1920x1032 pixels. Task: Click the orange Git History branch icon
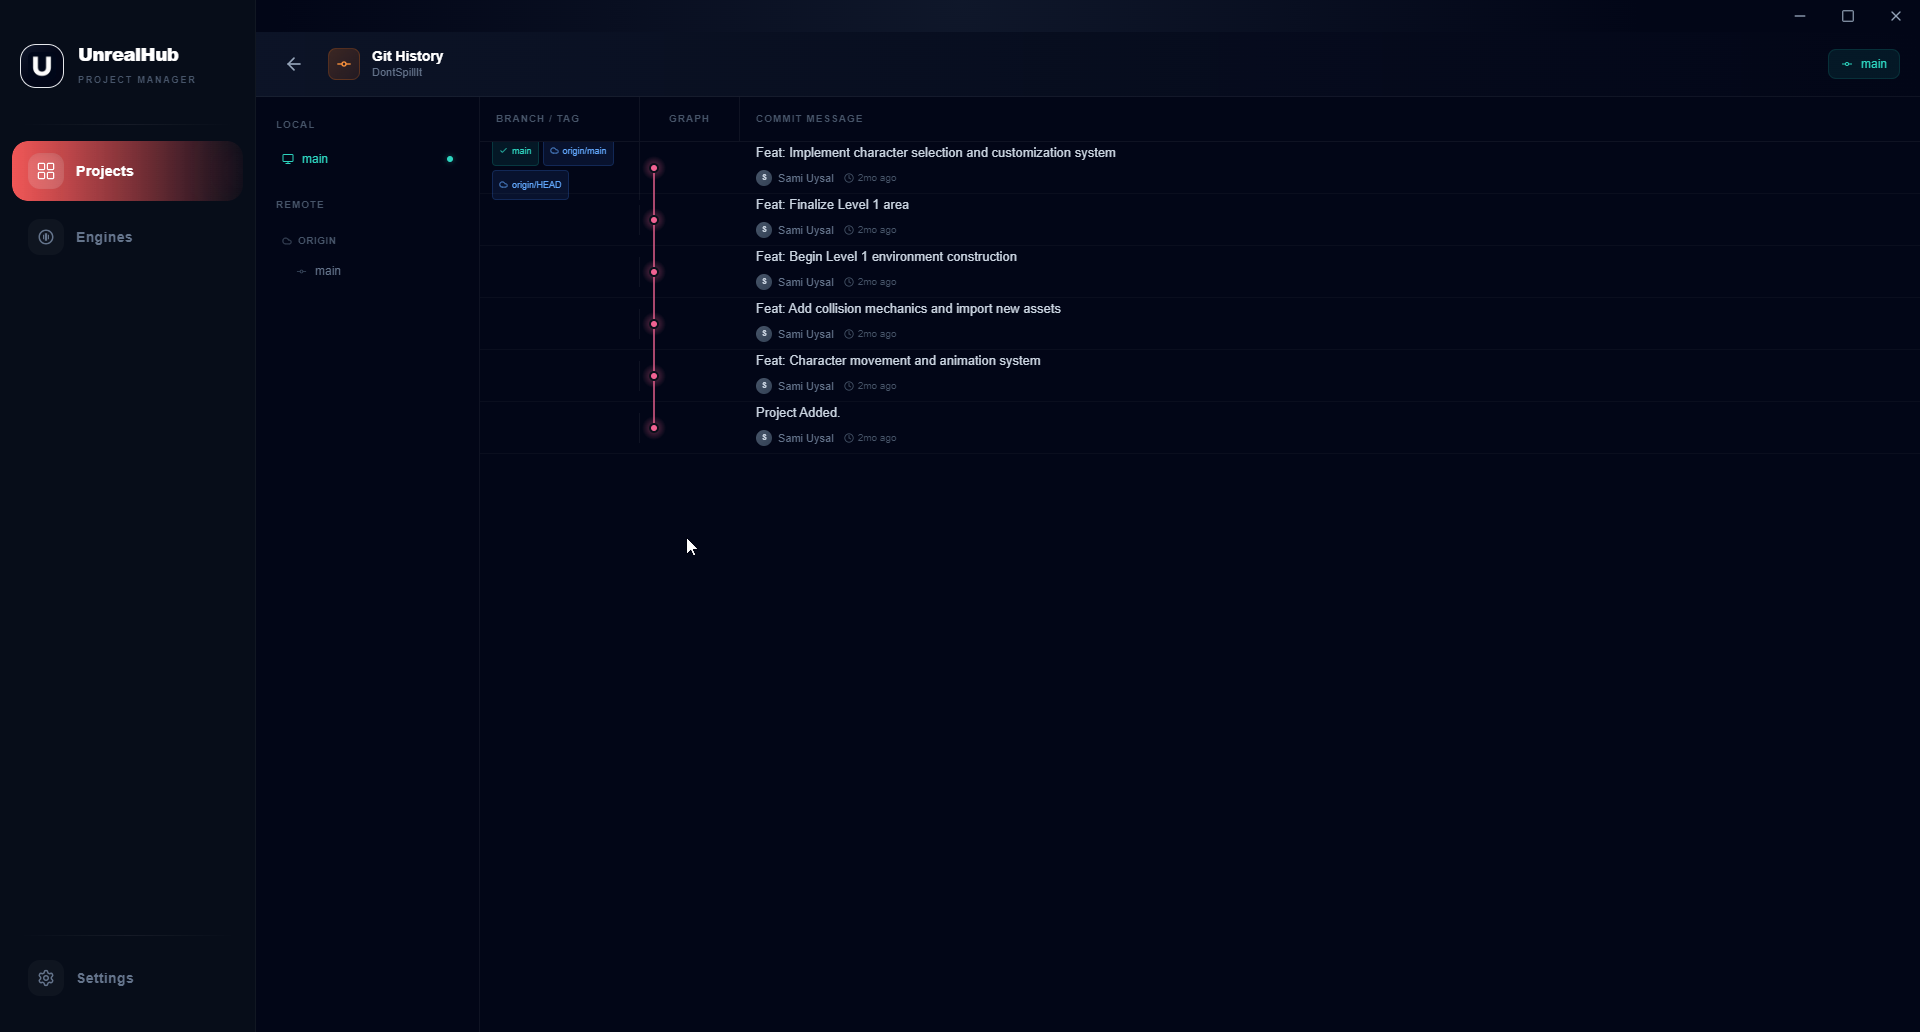tap(343, 63)
